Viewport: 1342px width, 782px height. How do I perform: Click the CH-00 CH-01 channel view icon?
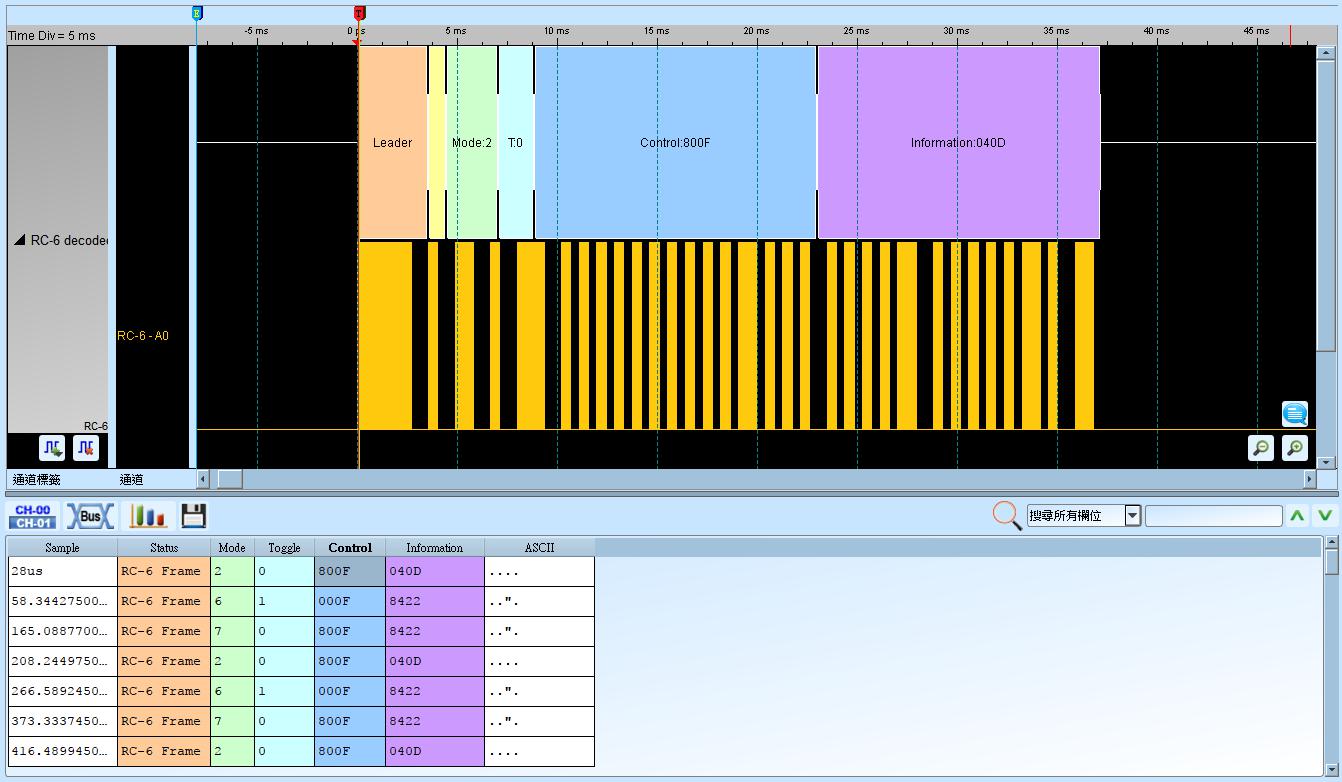33,516
